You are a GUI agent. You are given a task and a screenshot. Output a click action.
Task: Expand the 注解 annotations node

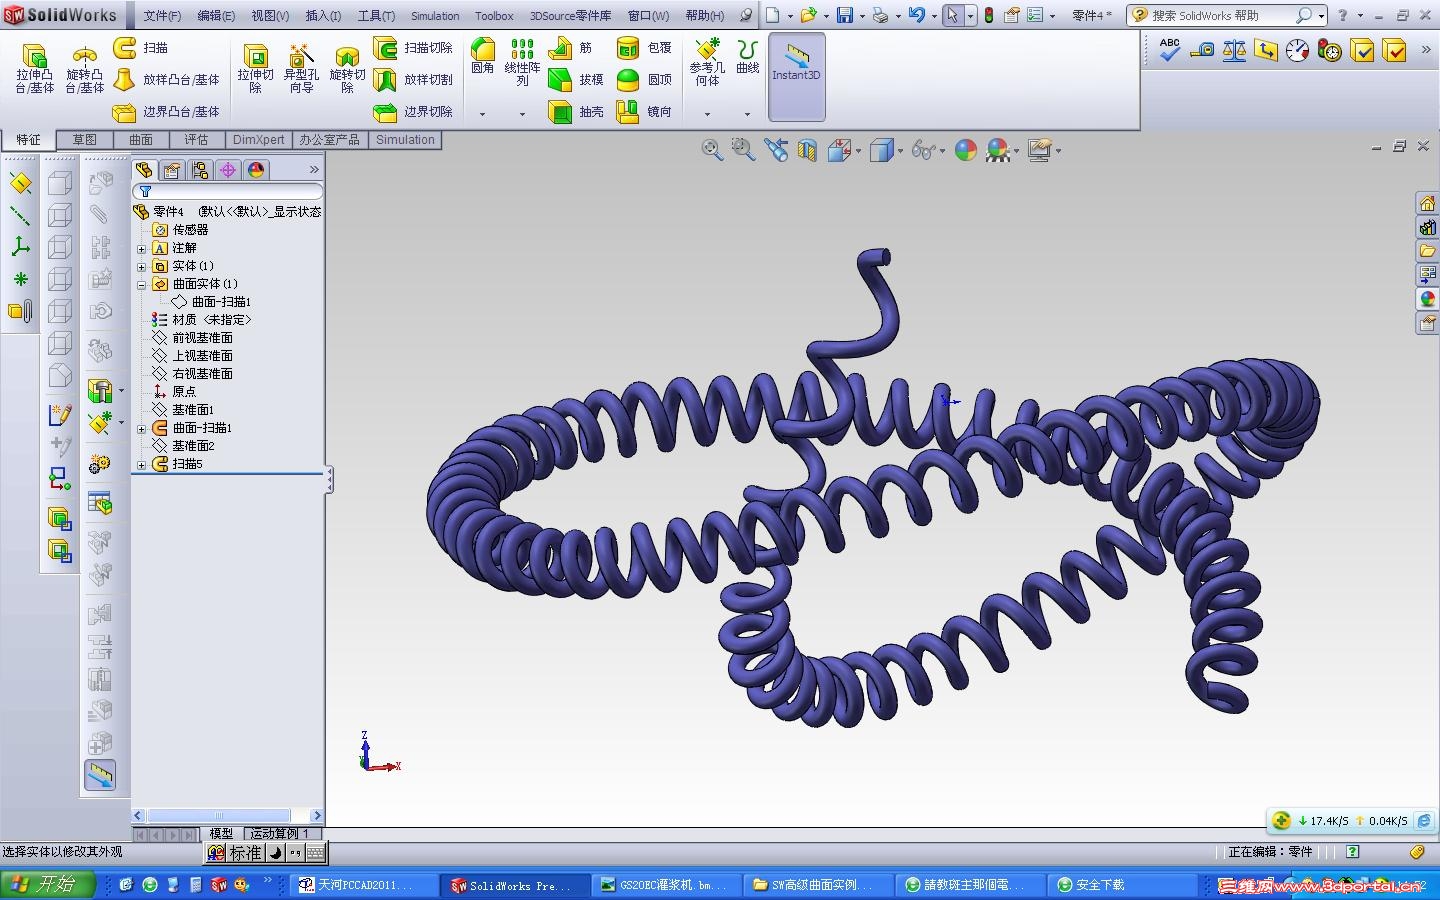142,248
